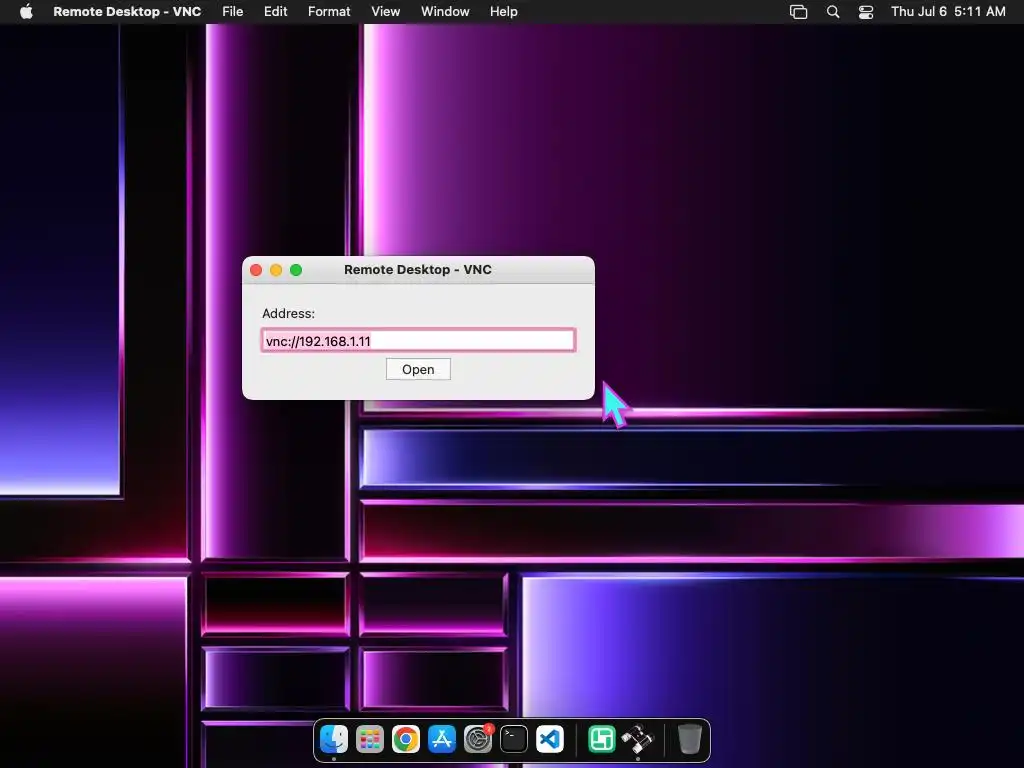This screenshot has height=768, width=1024.
Task: Click the date and time in menu bar
Action: tap(948, 12)
